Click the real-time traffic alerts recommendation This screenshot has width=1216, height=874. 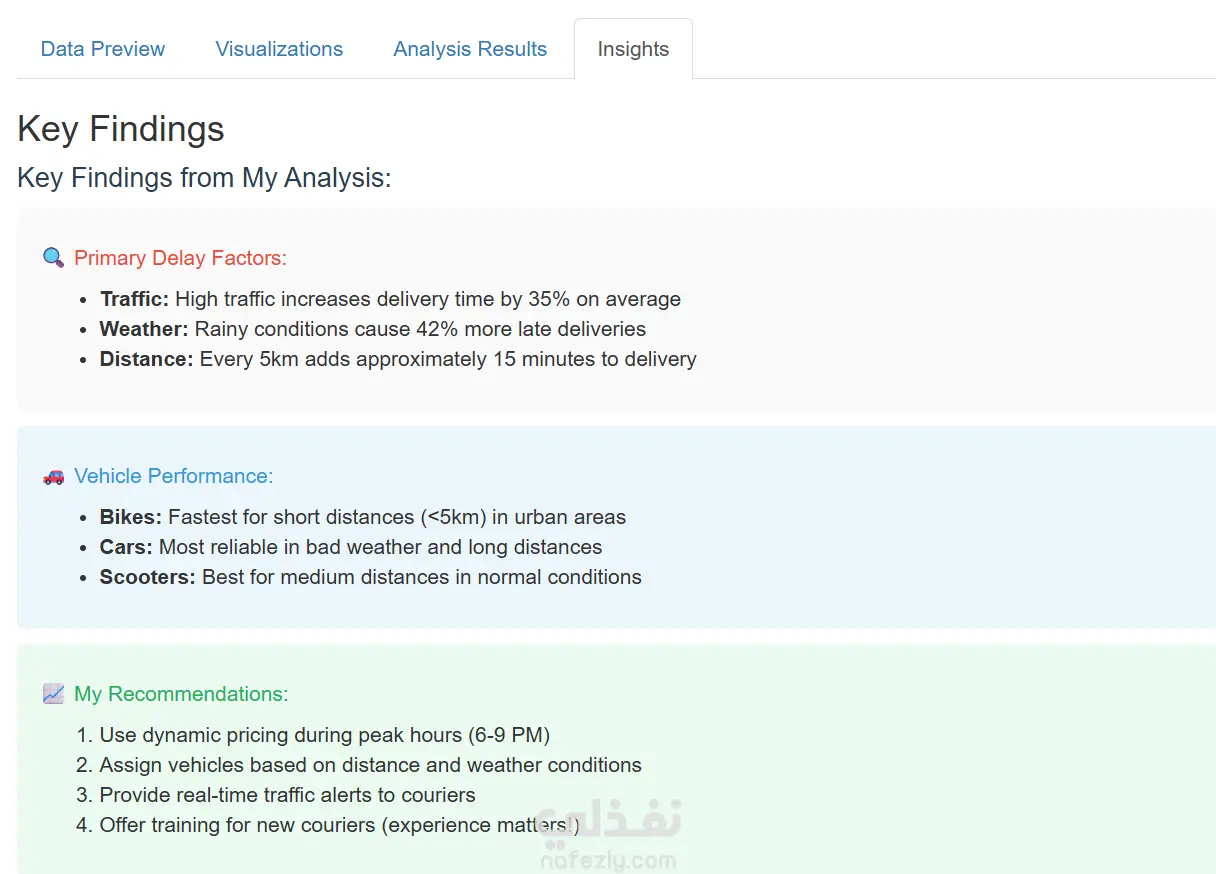pyautogui.click(x=287, y=795)
